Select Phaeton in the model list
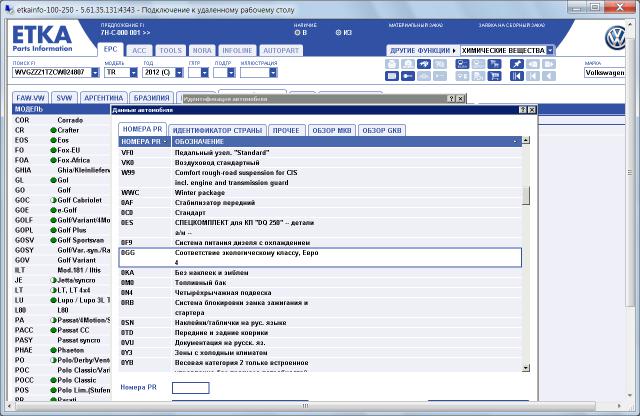 61,350
